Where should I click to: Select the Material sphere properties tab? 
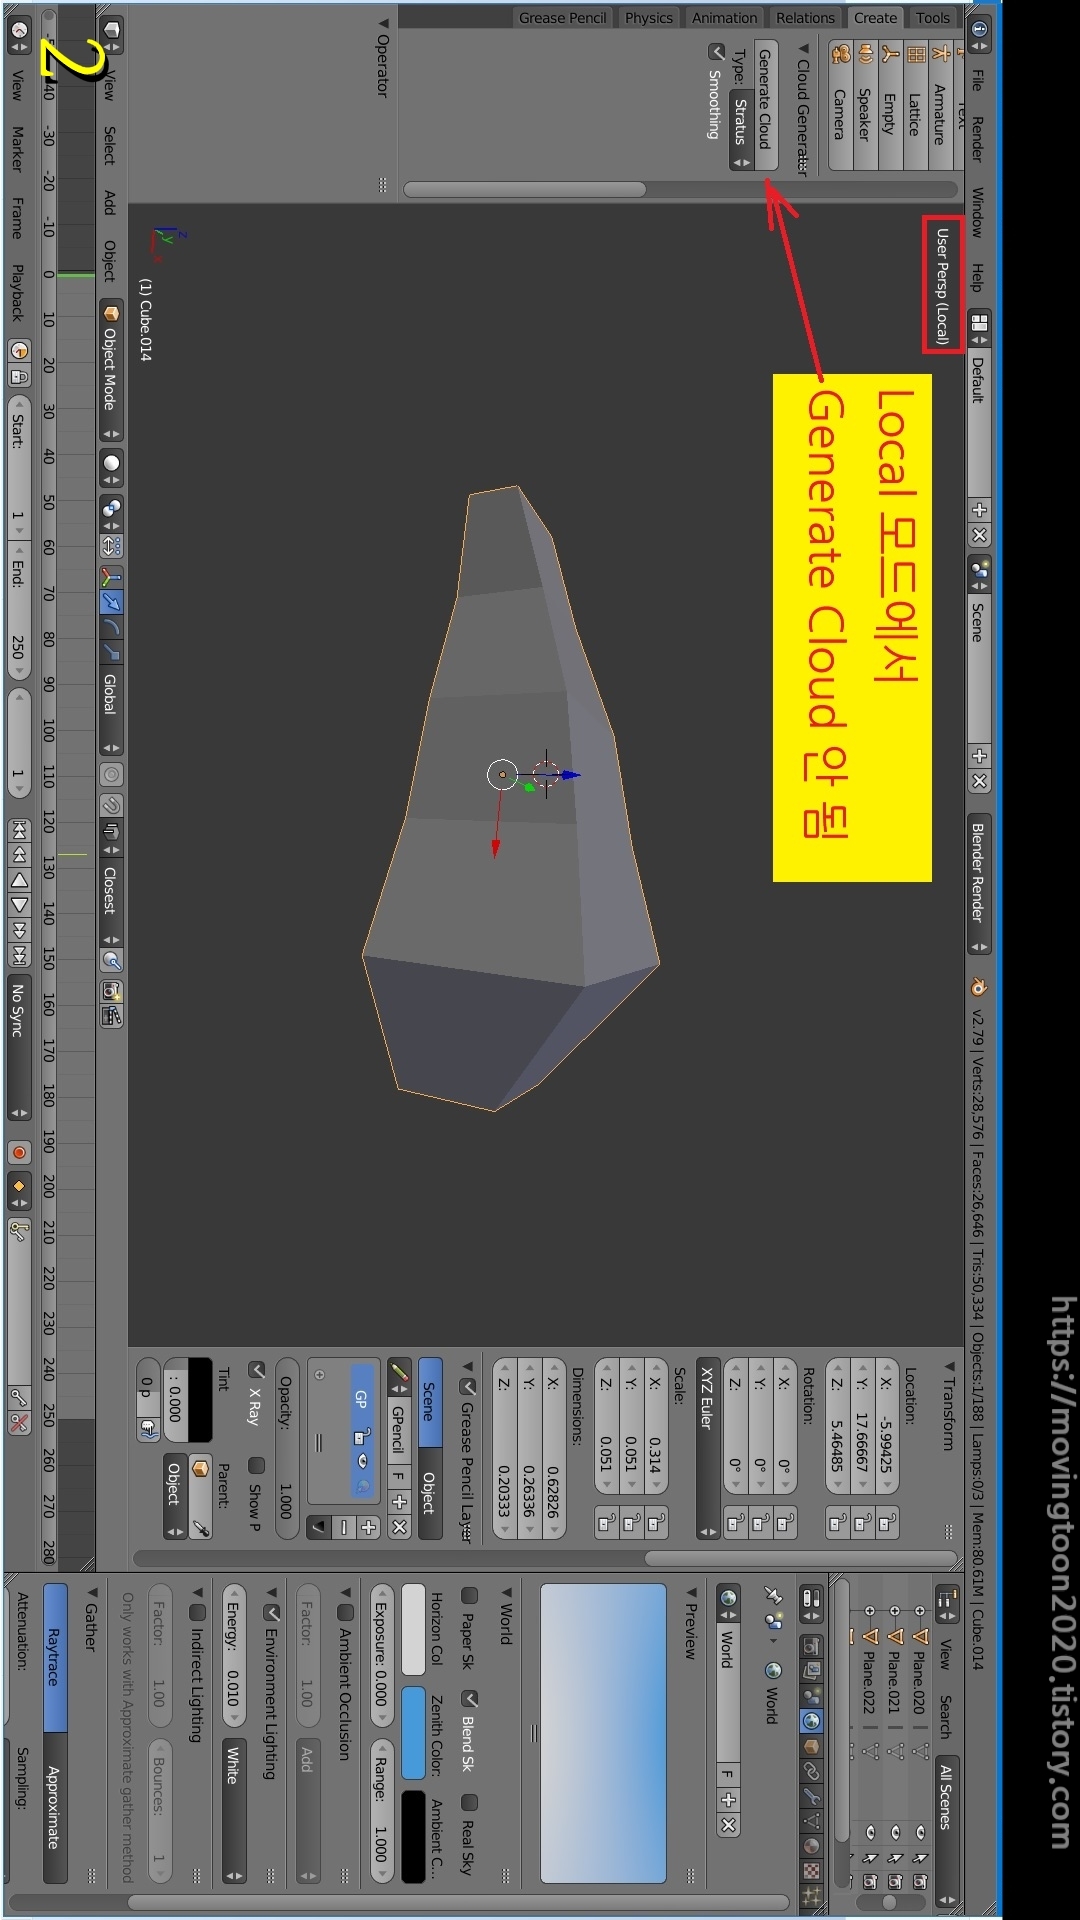tap(812, 1845)
